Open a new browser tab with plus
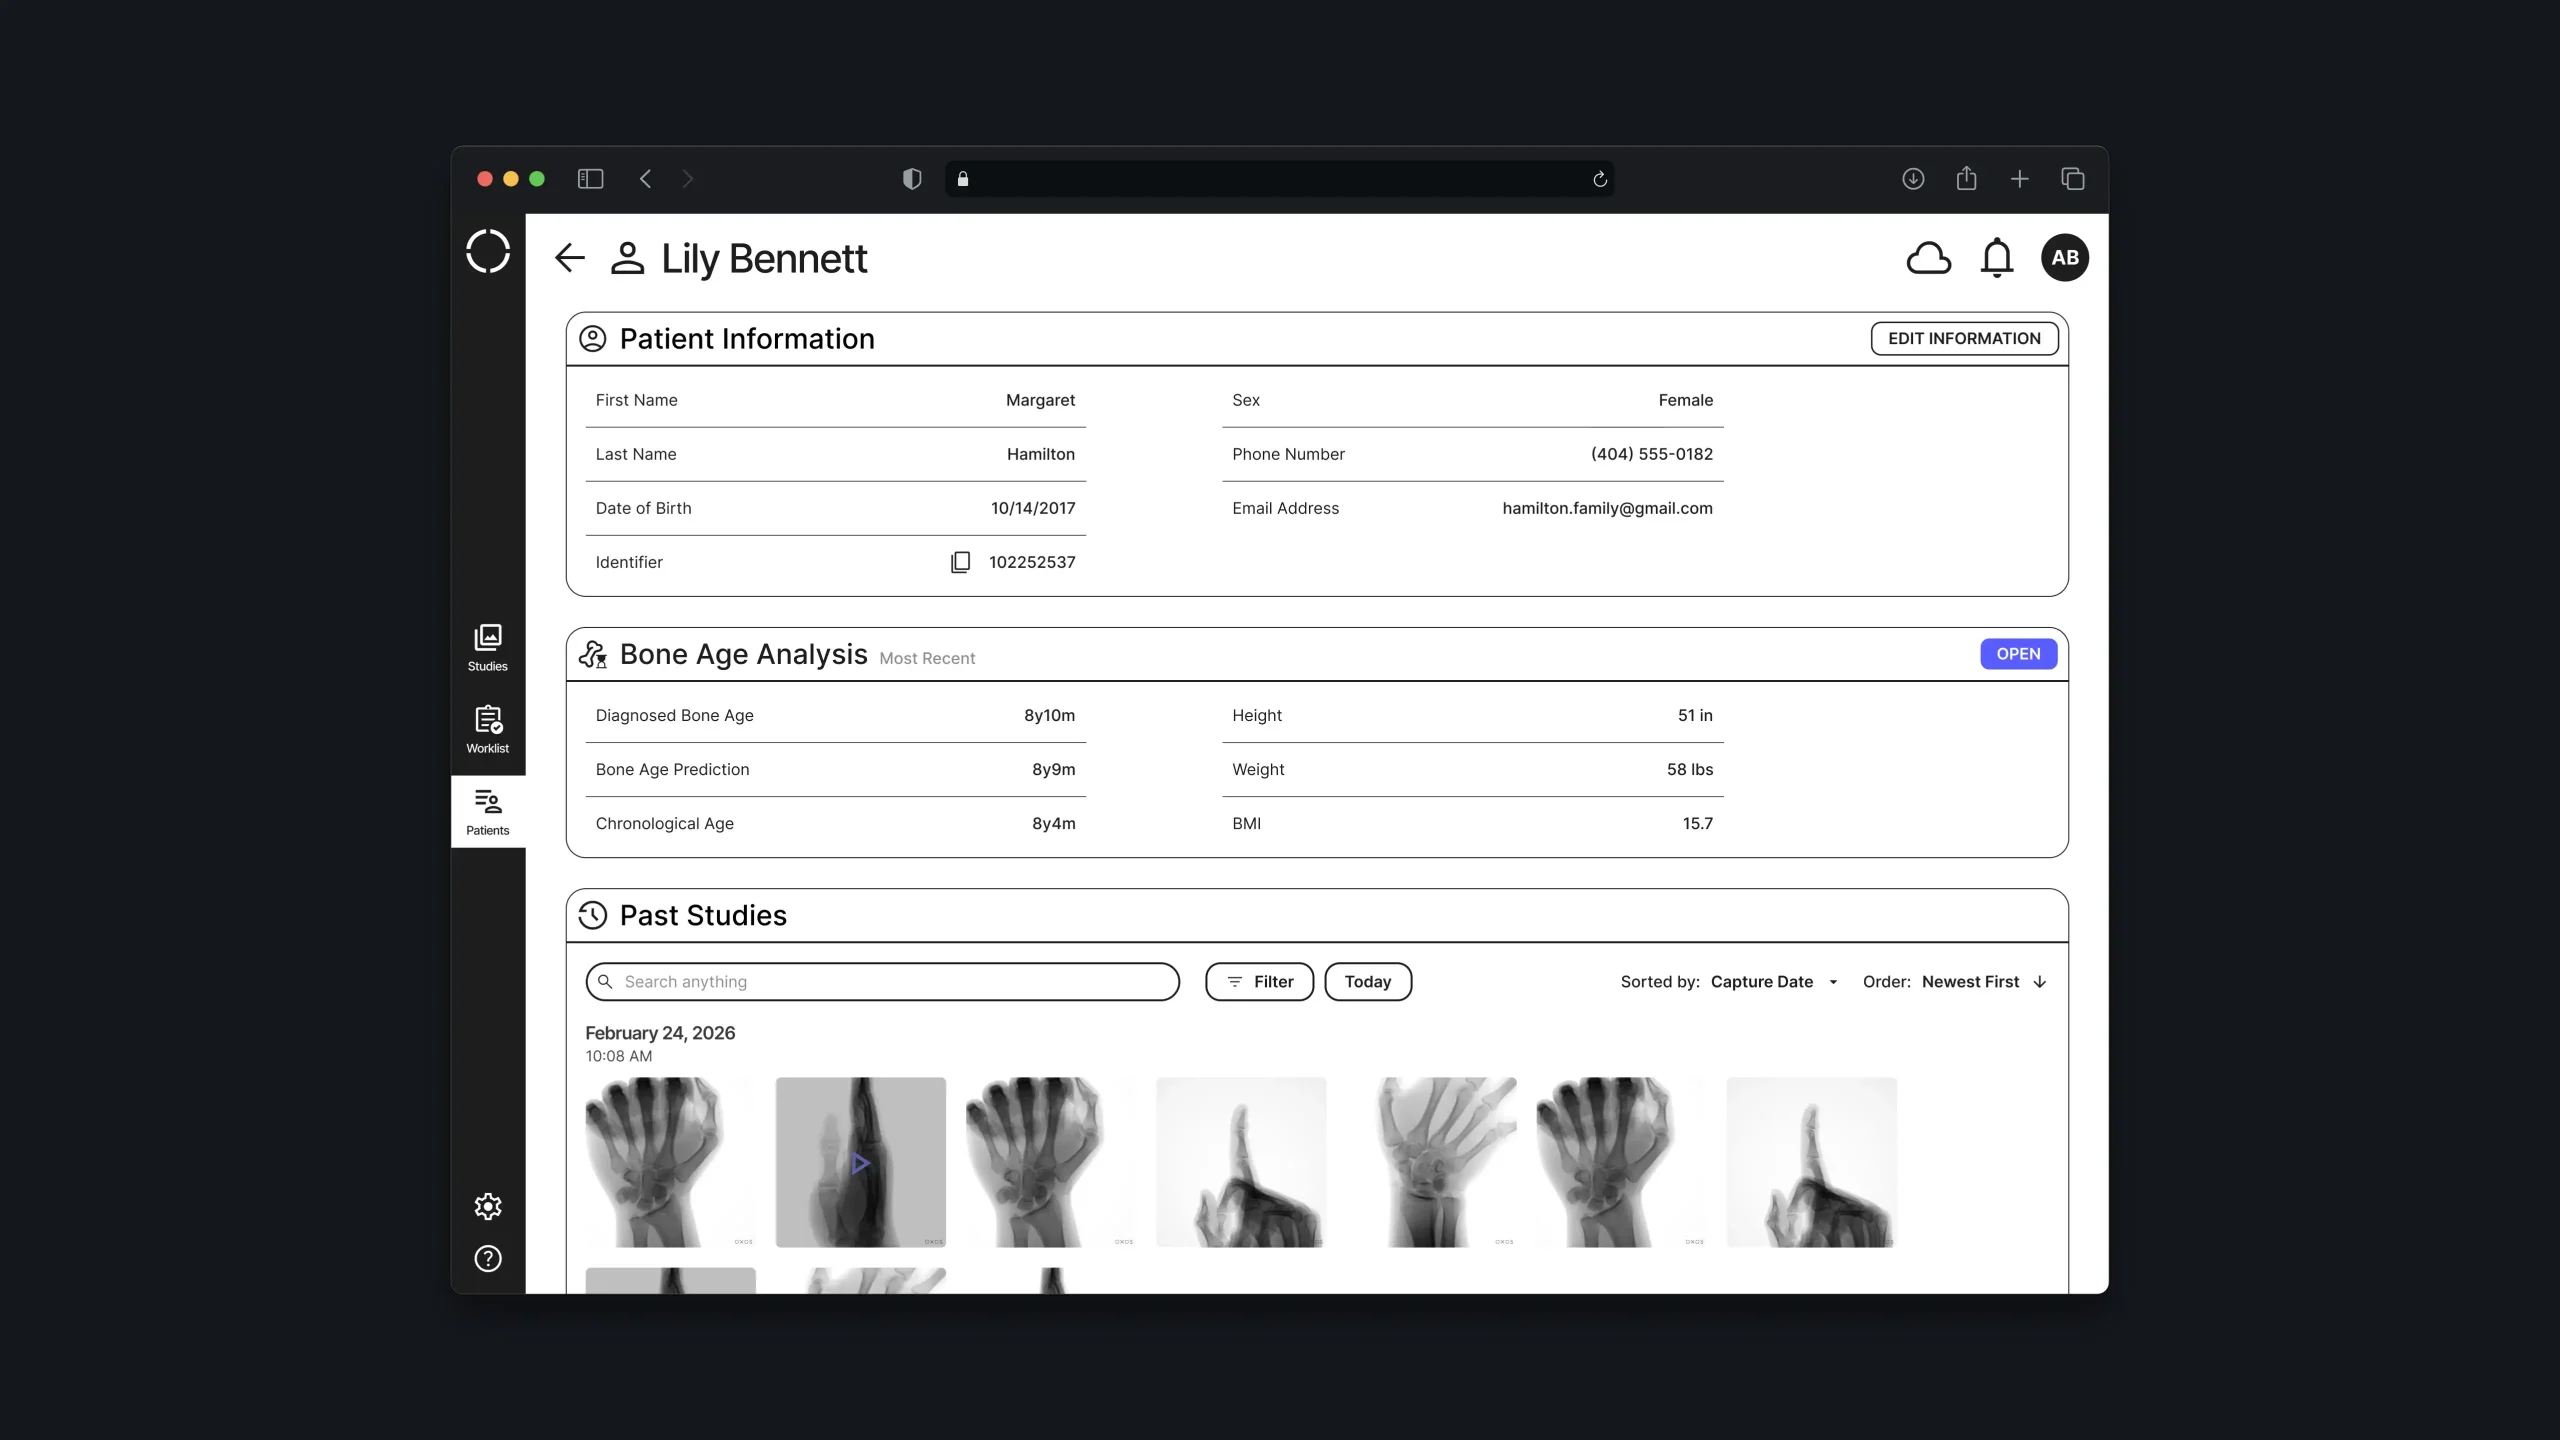This screenshot has width=2560, height=1440. point(2019,179)
